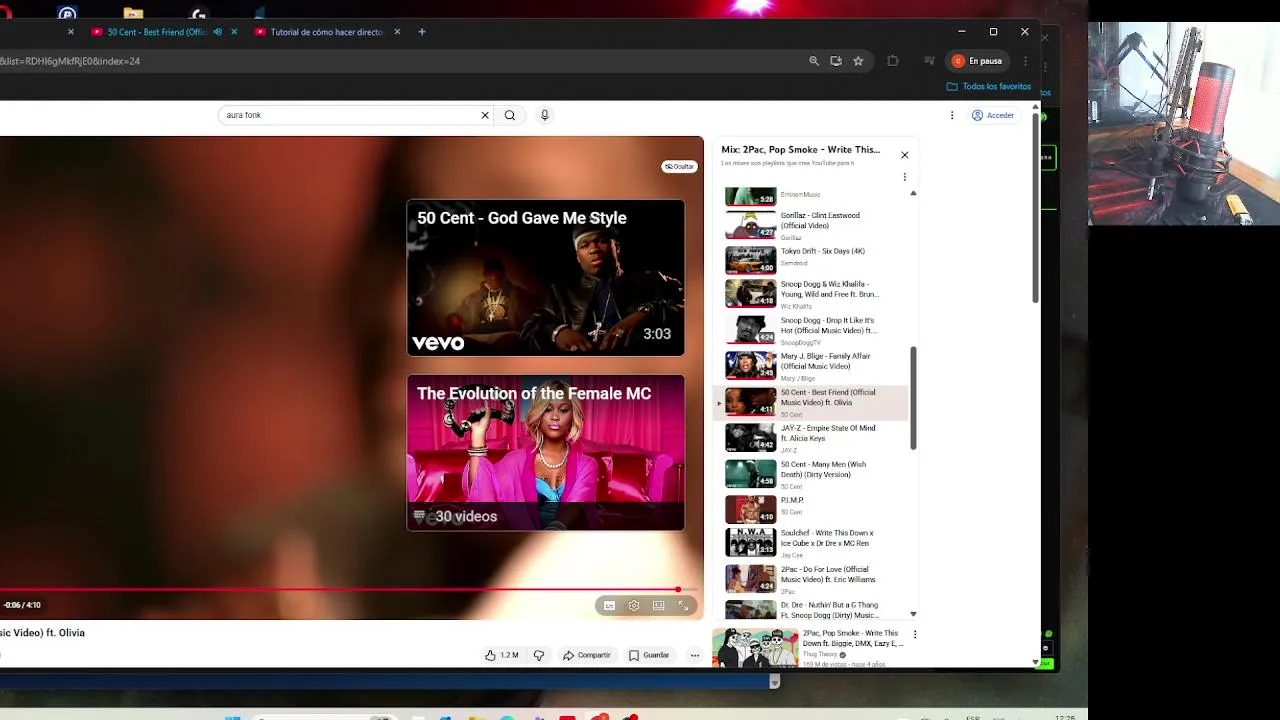This screenshot has width=1280, height=720.
Task: Close the 'Tutorial de cómo hacer directo' tab
Action: point(397,32)
